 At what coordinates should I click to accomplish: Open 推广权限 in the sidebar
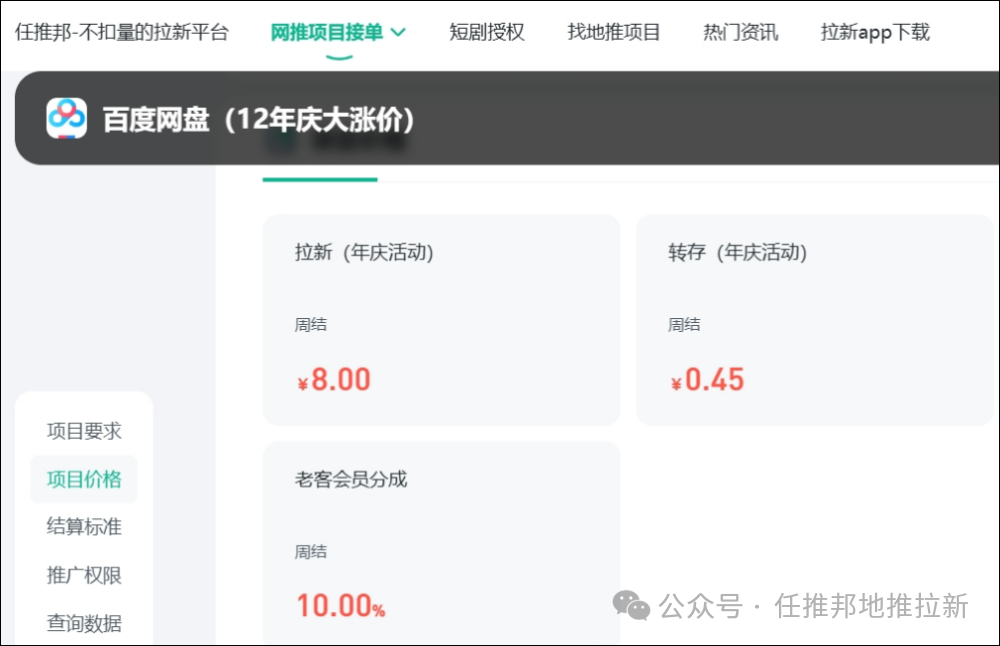pyautogui.click(x=84, y=575)
